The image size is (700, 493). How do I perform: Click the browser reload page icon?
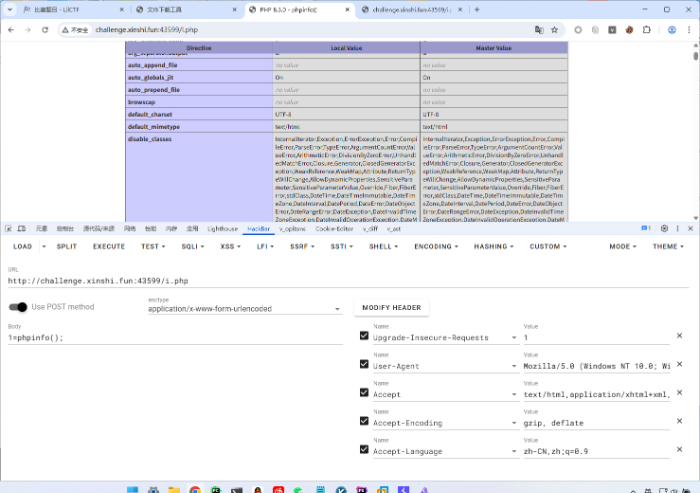pos(44,30)
